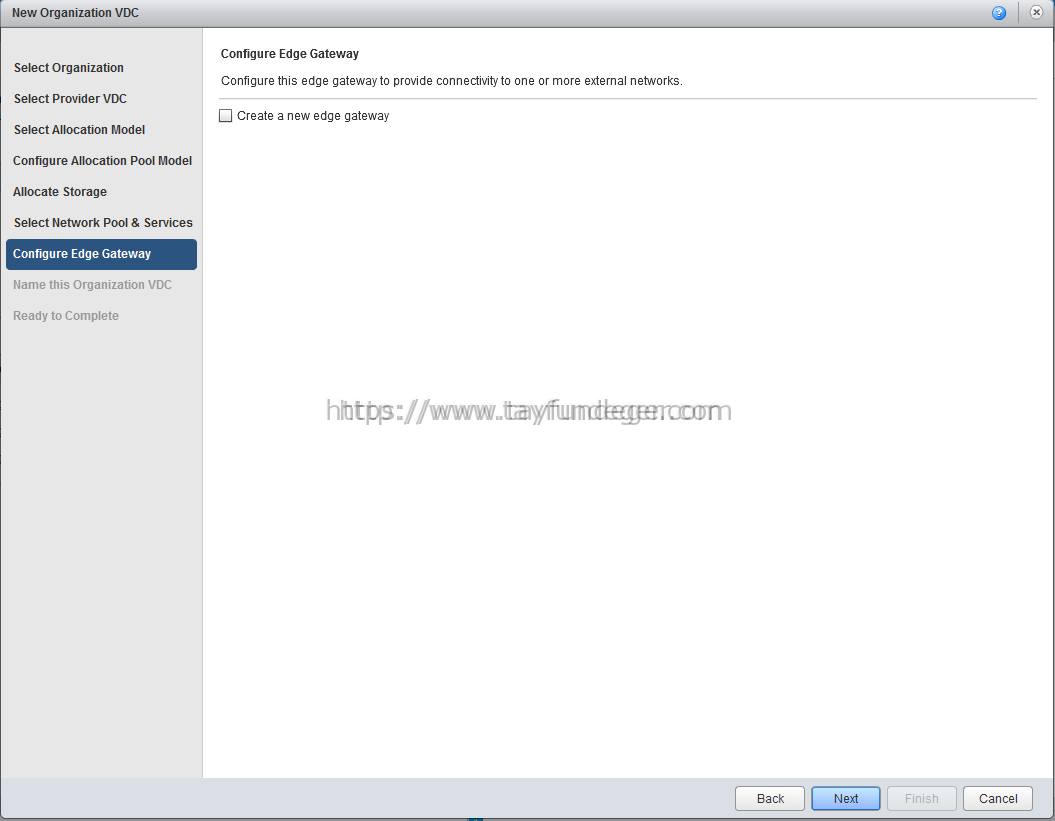Click the Next button

846,798
